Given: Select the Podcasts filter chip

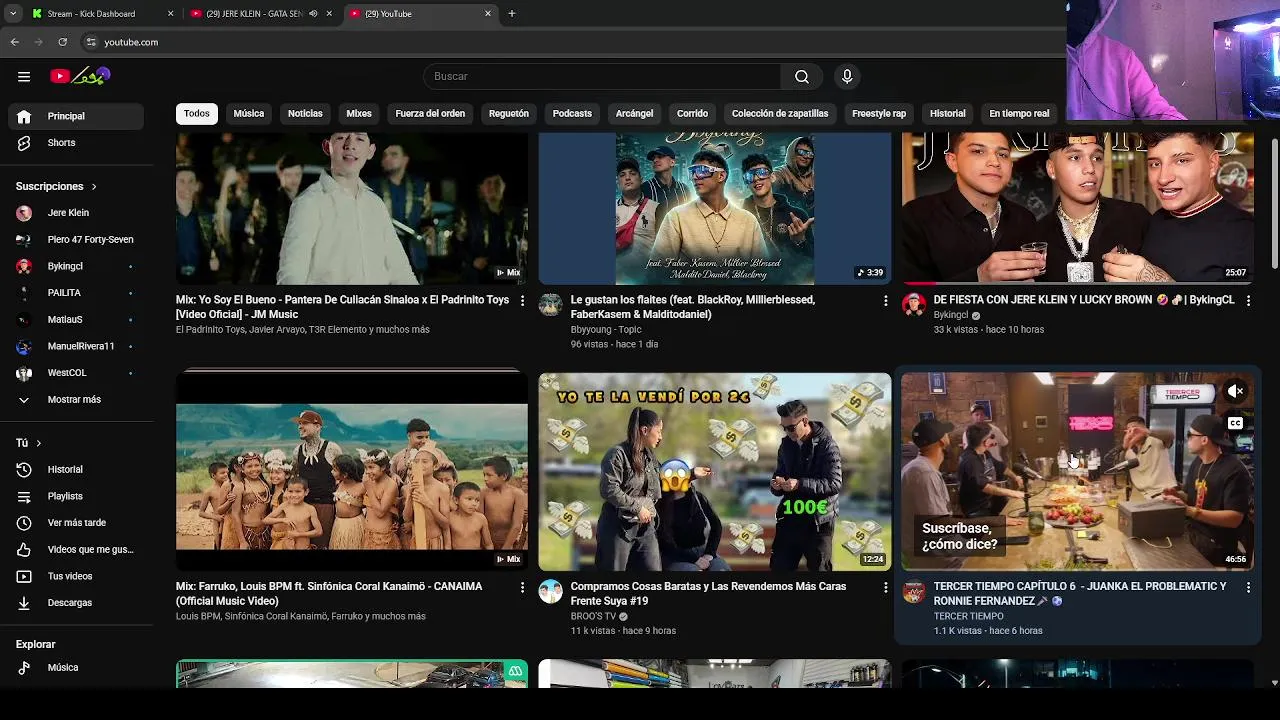Looking at the screenshot, I should [572, 114].
